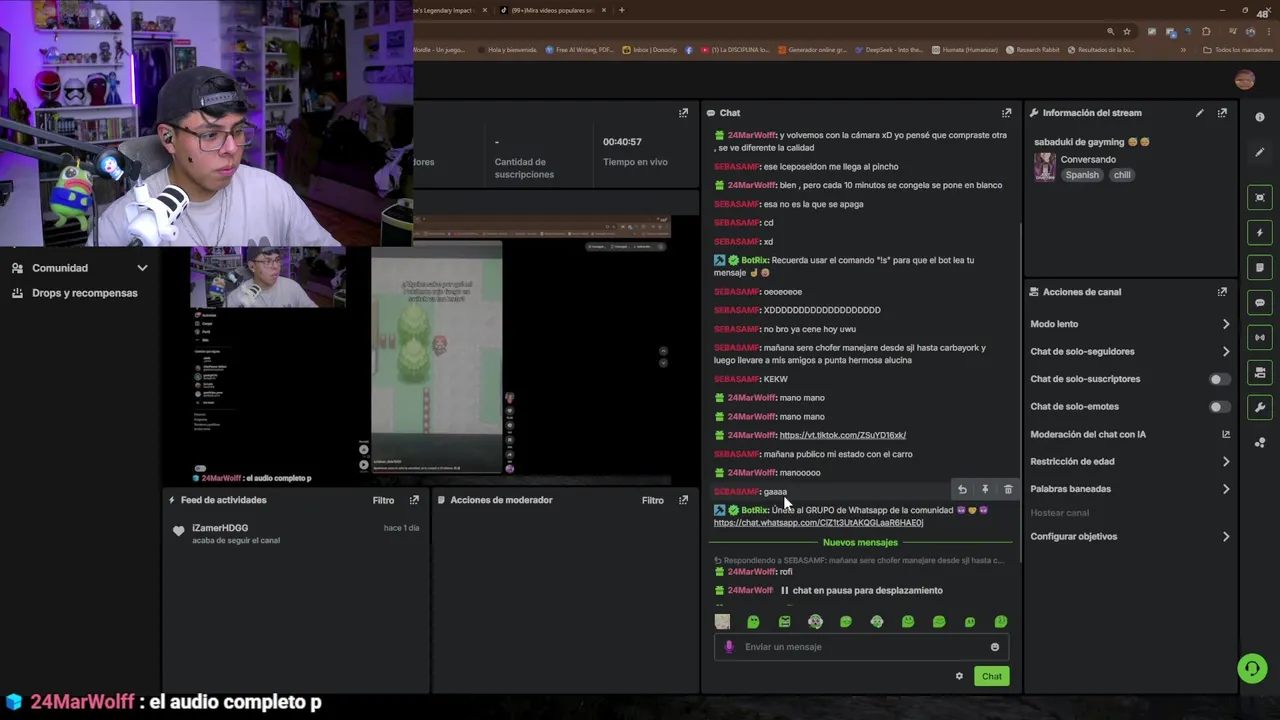
Task: Pin the gaaaa chat message
Action: point(985,490)
